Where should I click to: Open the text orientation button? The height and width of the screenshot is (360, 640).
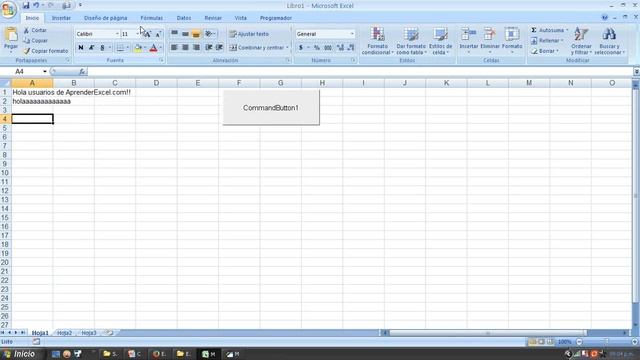pyautogui.click(x=210, y=33)
